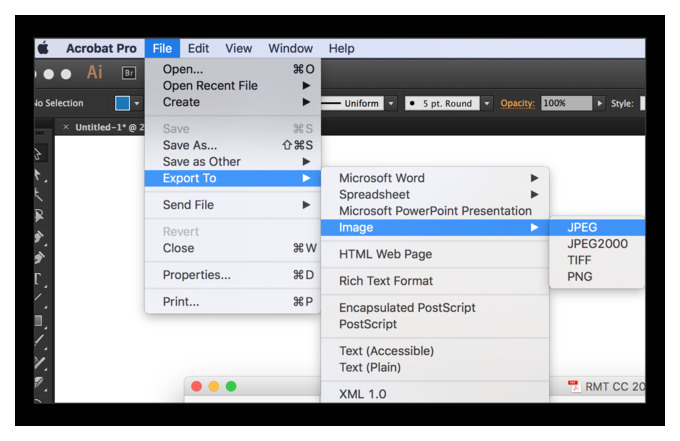Viewport: 680px width, 441px height.
Task: Open the fill color dropdown arrow
Action: point(137,103)
